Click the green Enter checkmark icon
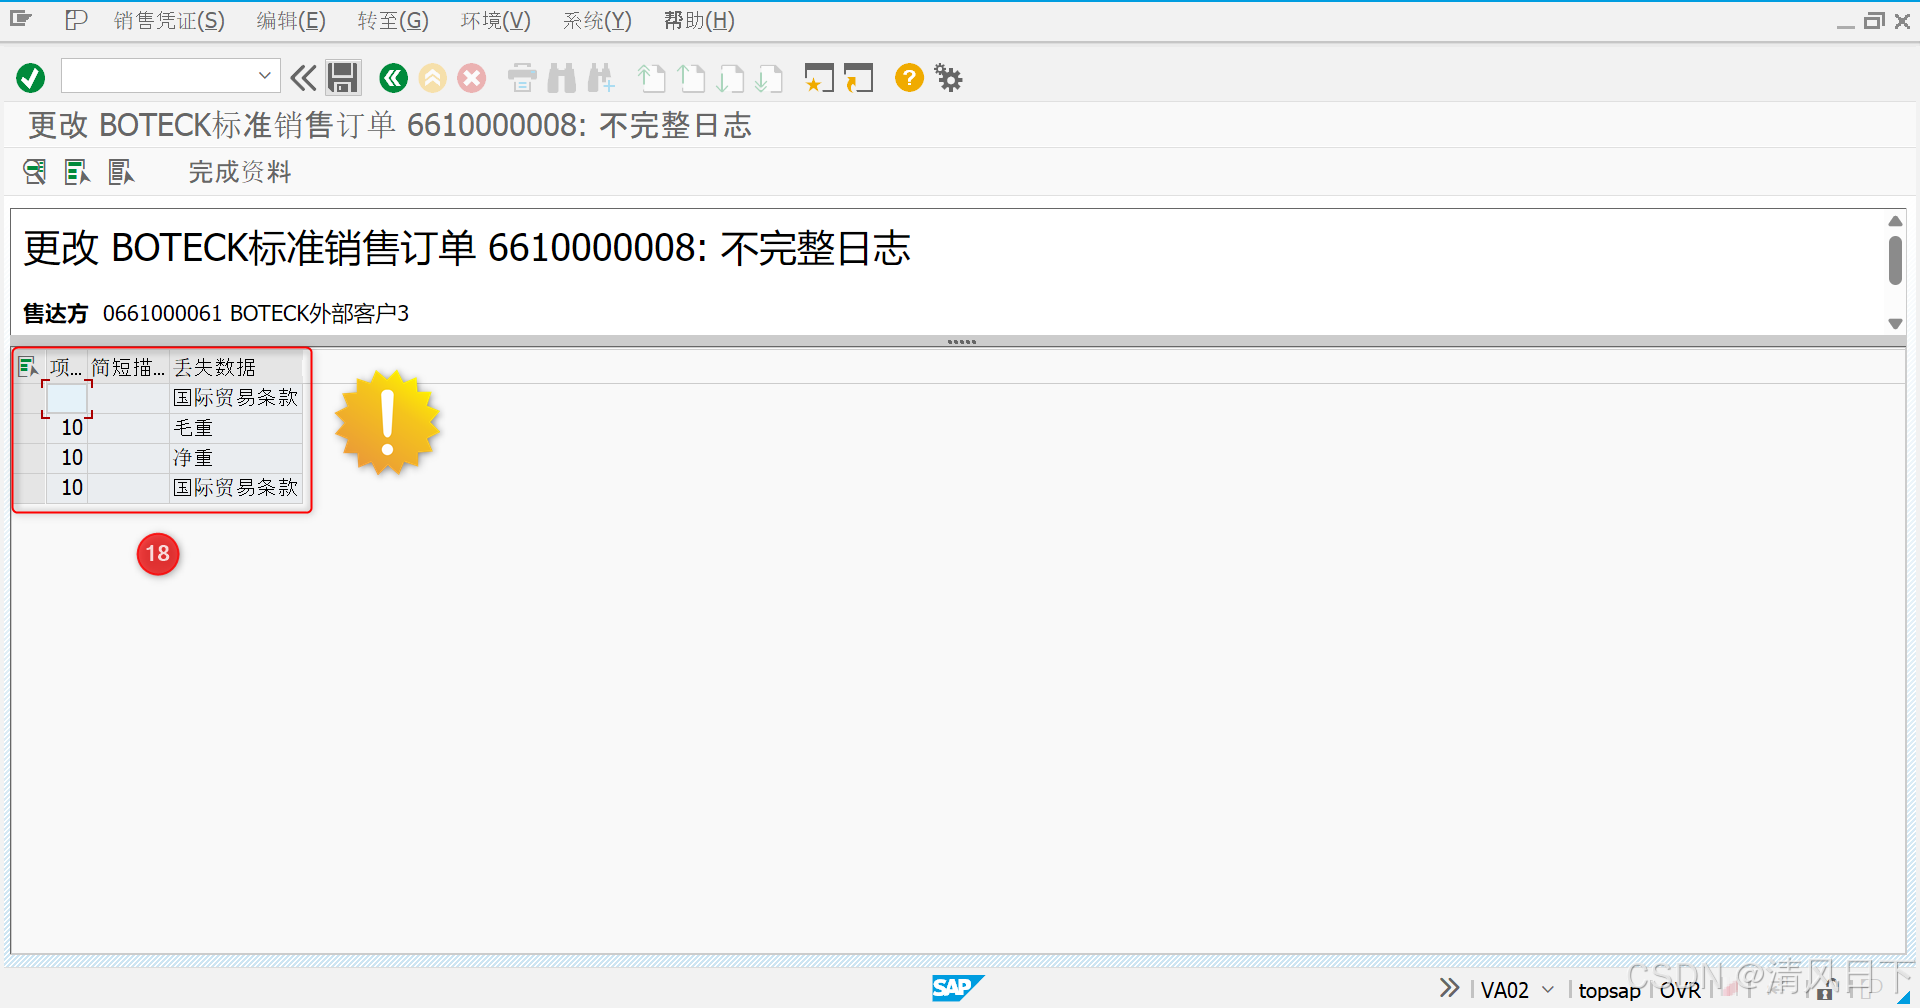The height and width of the screenshot is (1008, 1920). [31, 78]
